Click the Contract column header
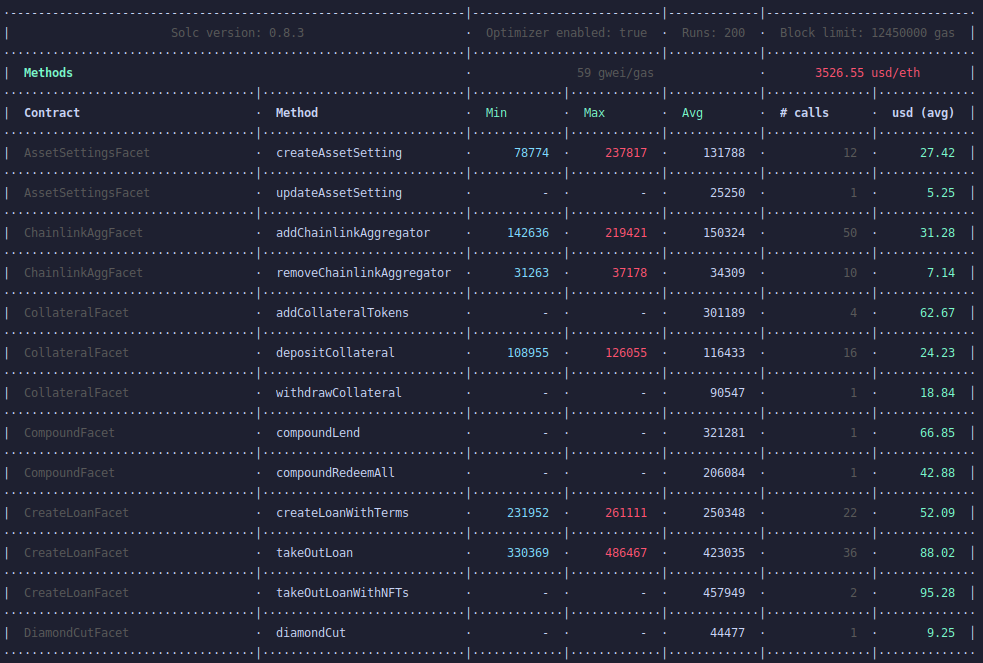The height and width of the screenshot is (663, 983). coord(52,113)
